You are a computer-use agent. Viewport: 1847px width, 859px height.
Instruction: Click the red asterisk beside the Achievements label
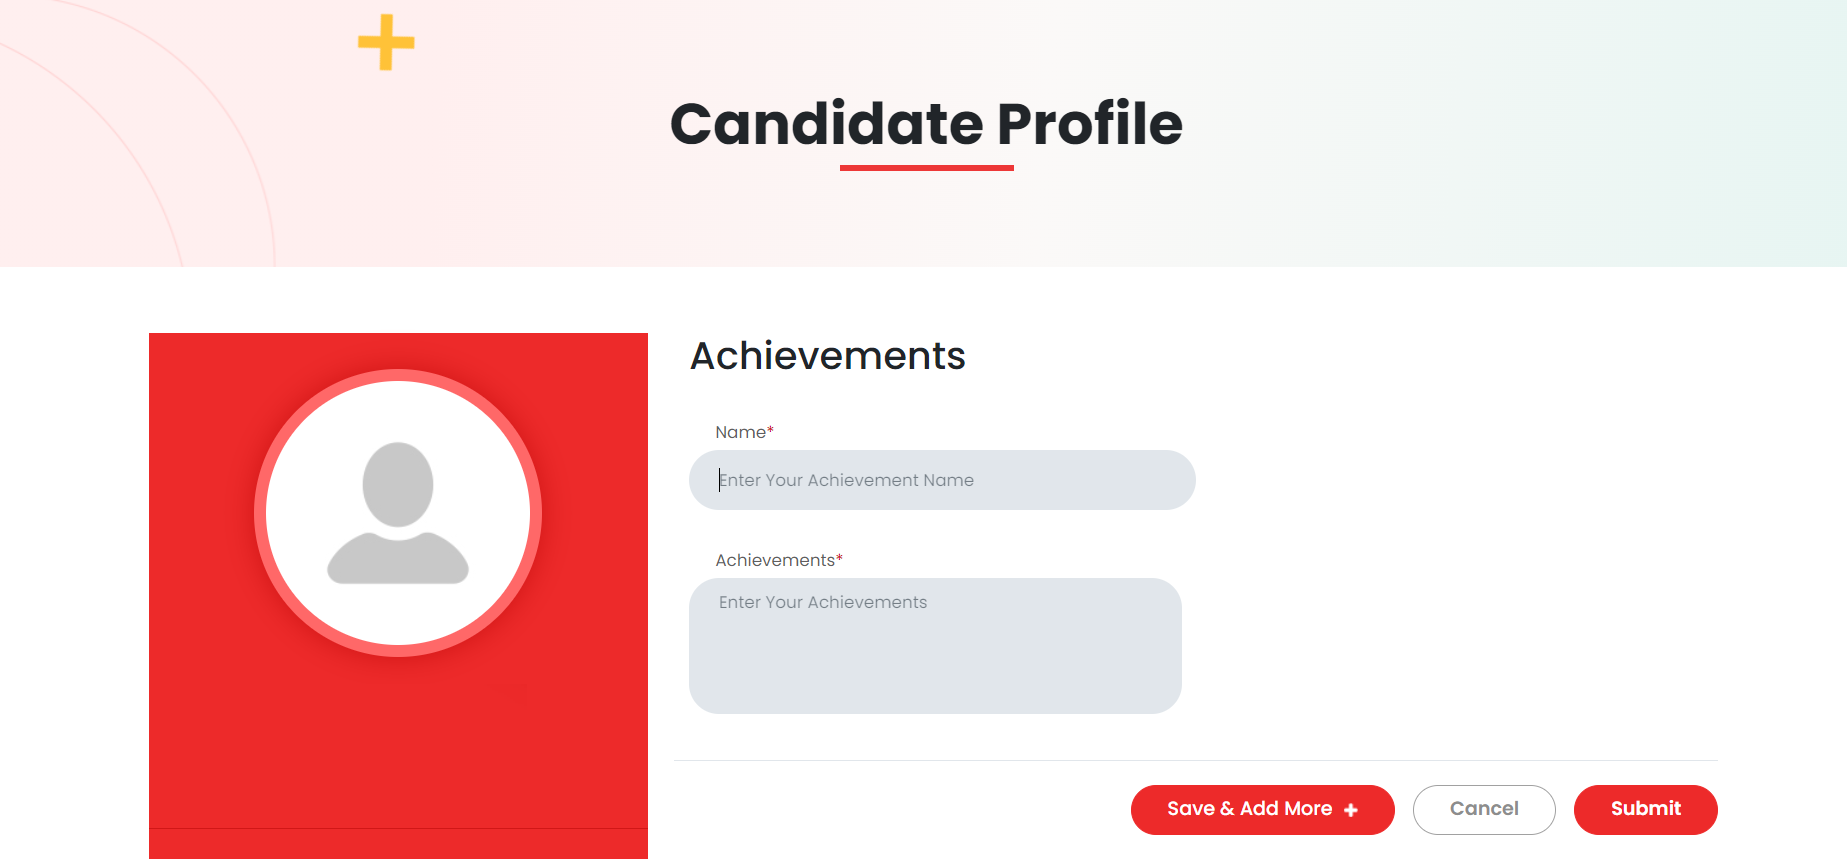(x=840, y=558)
